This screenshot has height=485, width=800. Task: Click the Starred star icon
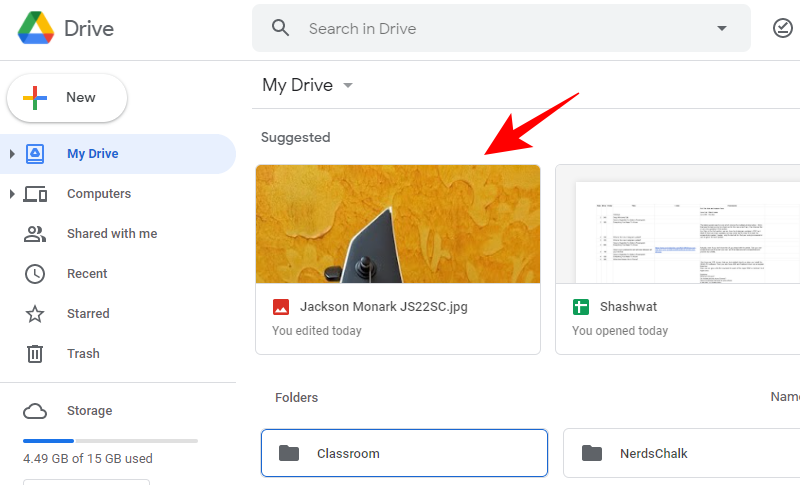[35, 314]
